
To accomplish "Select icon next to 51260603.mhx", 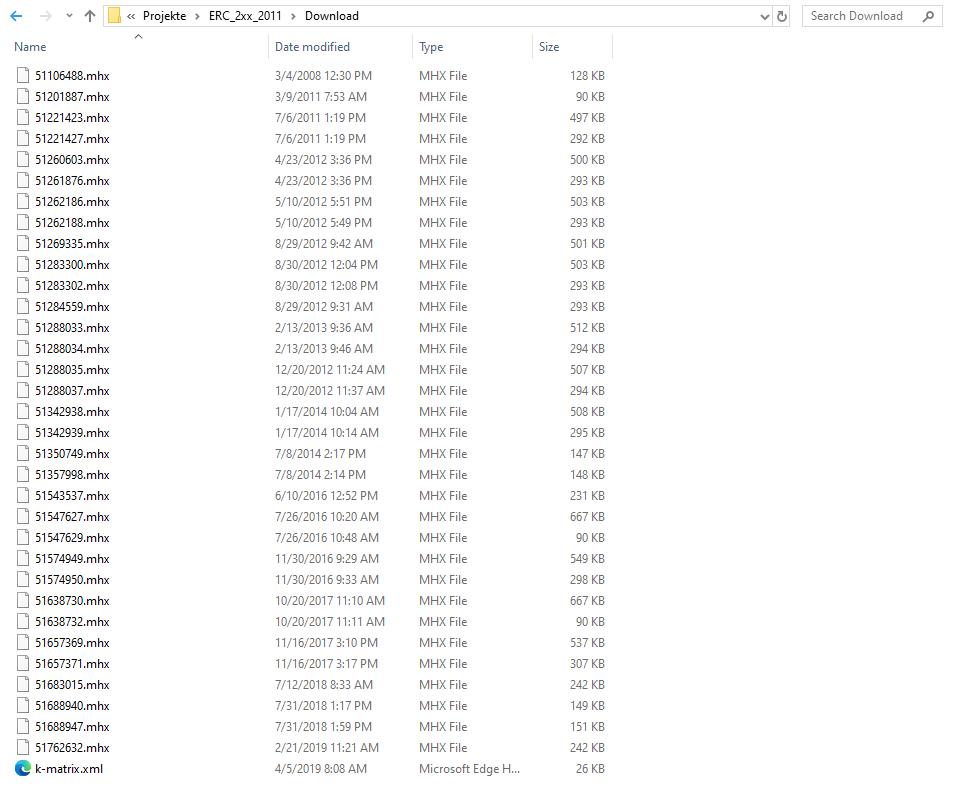I will click(x=23, y=160).
